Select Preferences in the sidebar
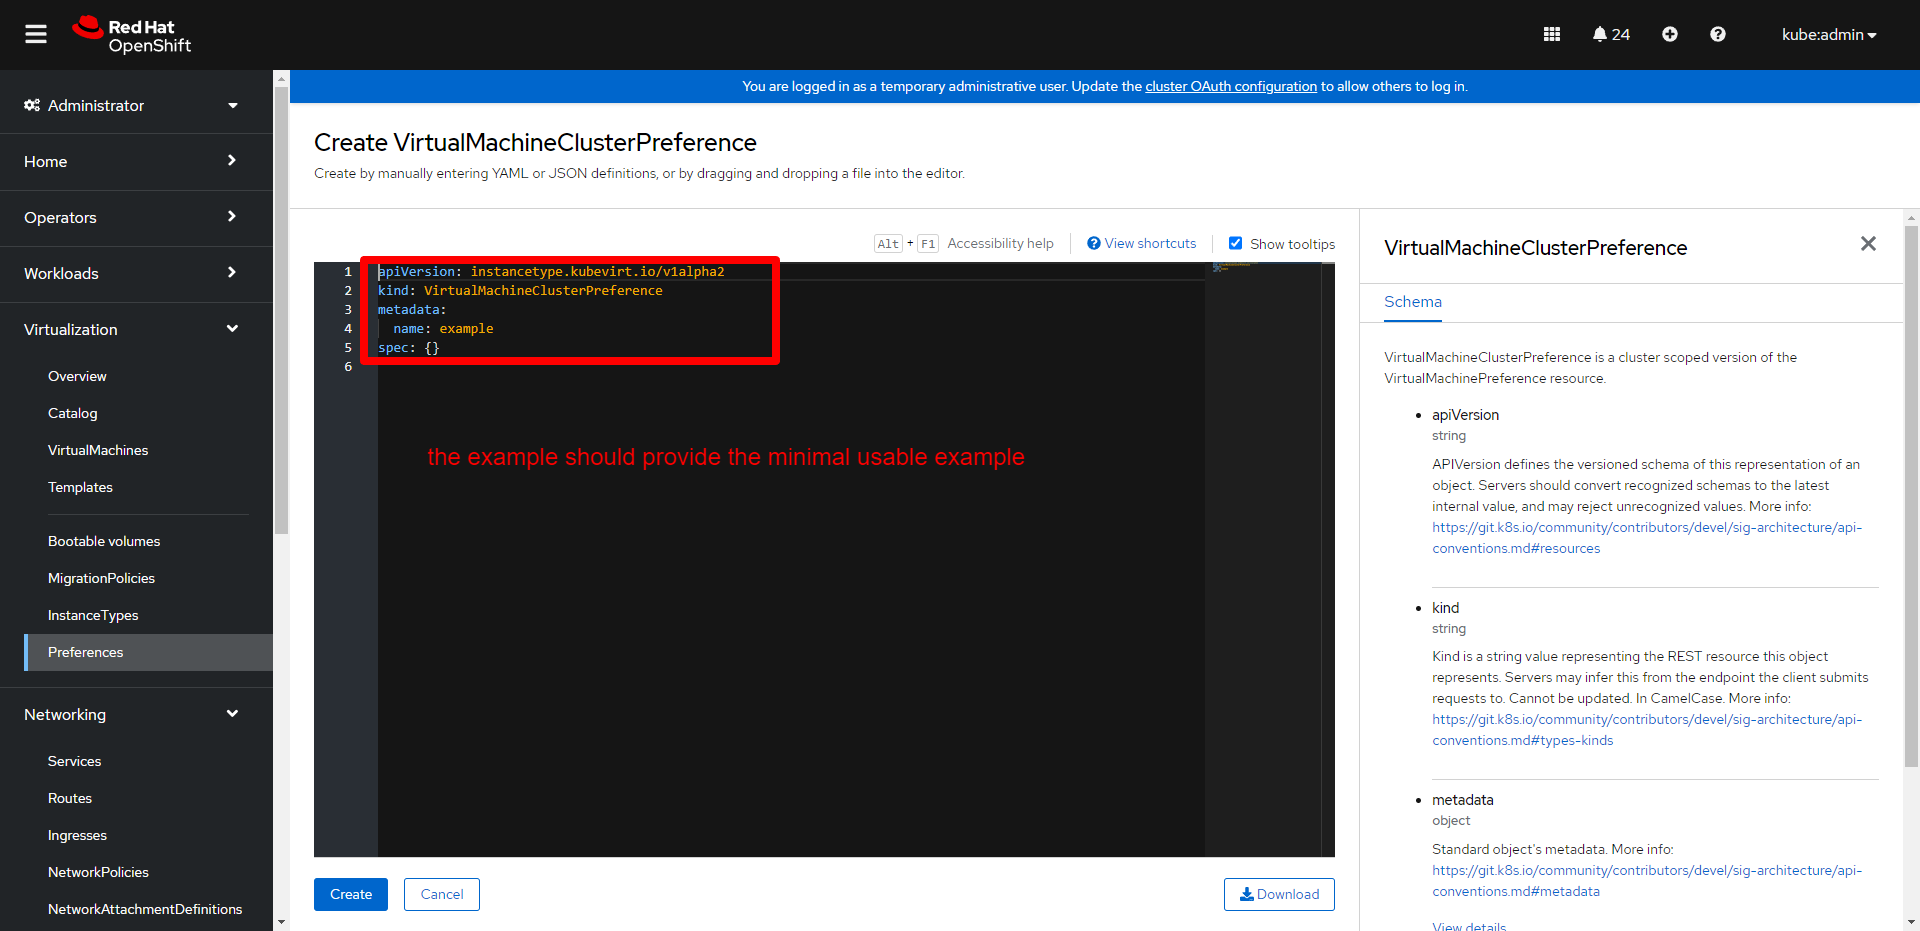 point(148,652)
